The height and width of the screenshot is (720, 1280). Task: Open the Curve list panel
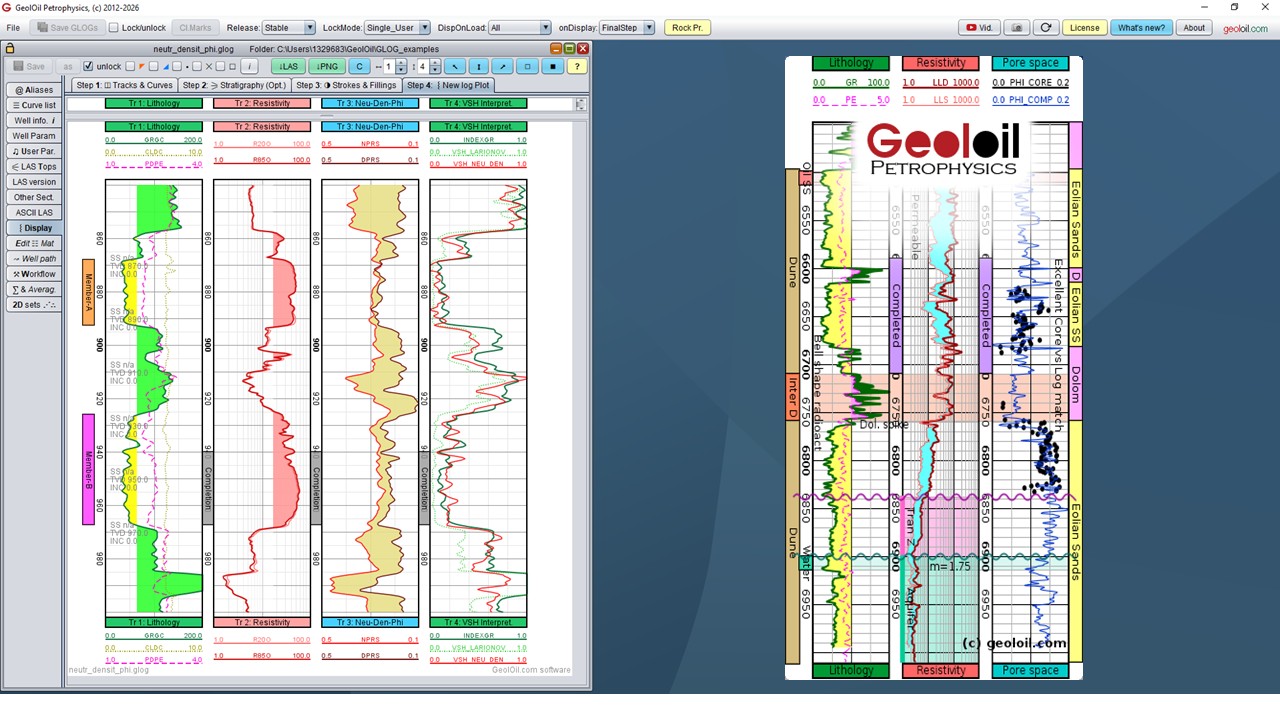coord(34,105)
